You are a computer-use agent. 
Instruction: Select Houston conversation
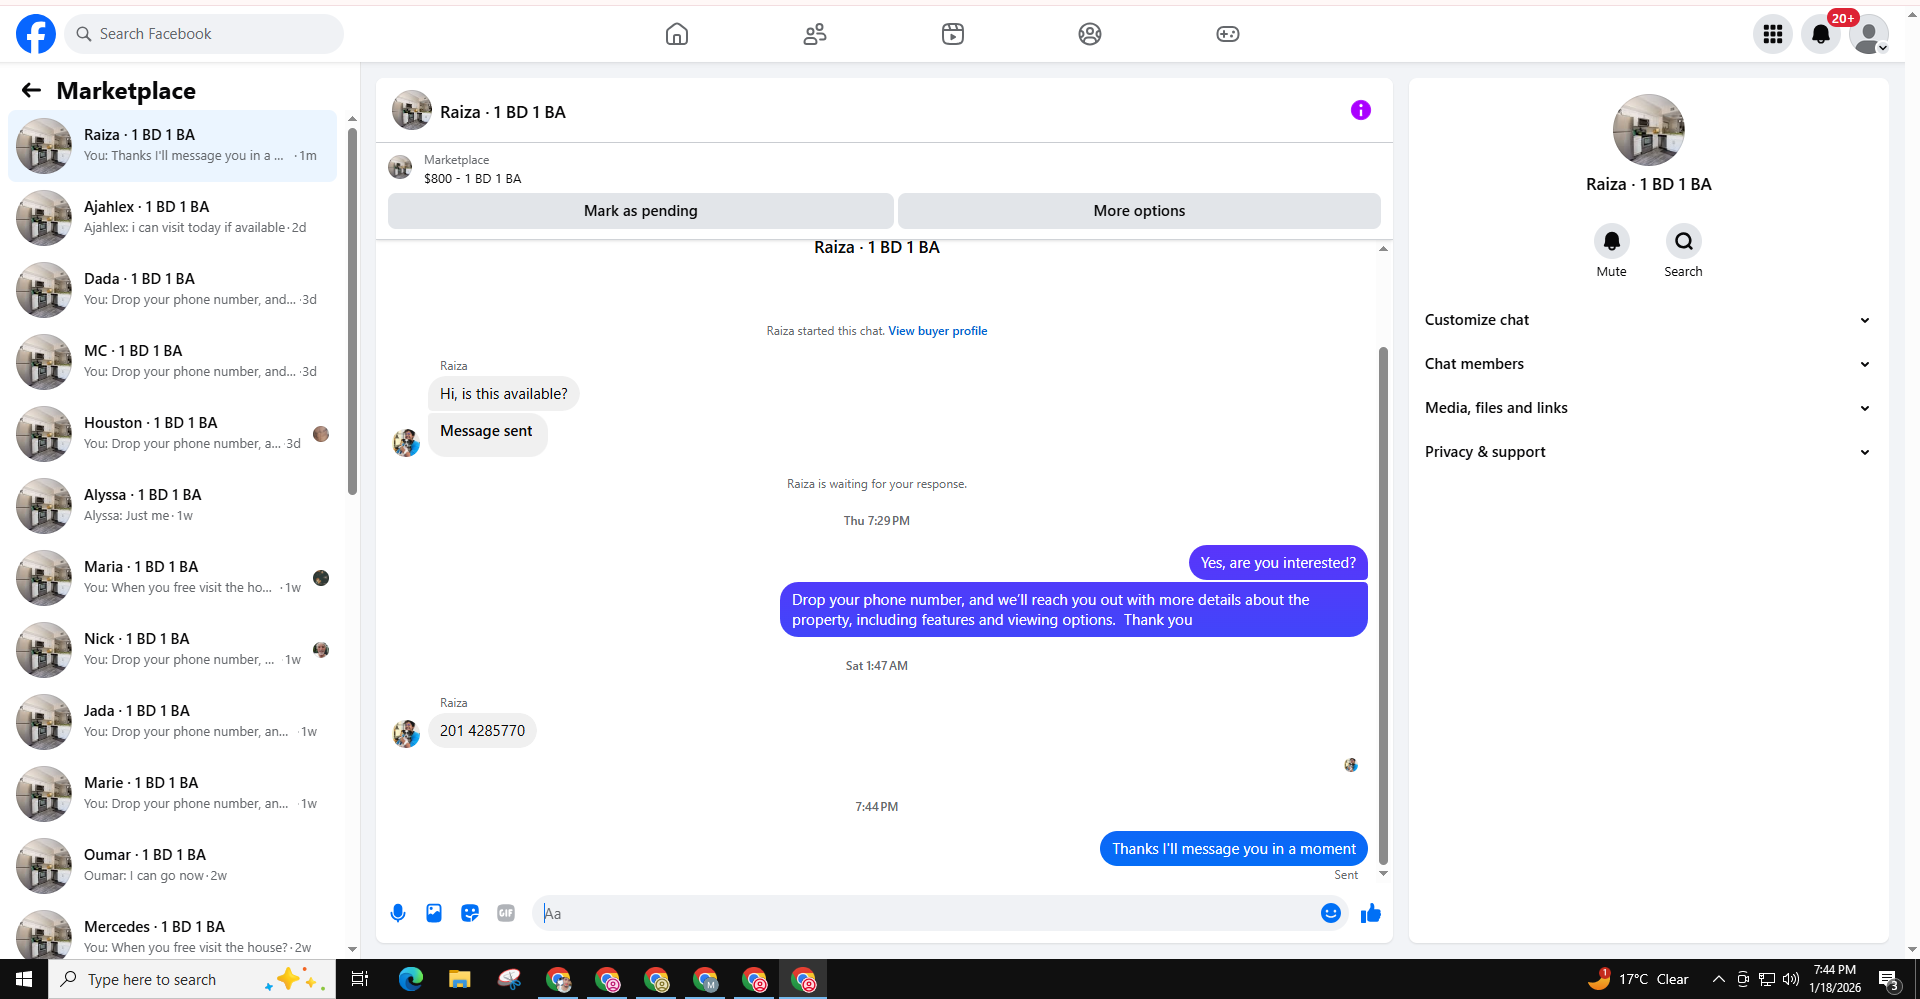click(x=173, y=434)
